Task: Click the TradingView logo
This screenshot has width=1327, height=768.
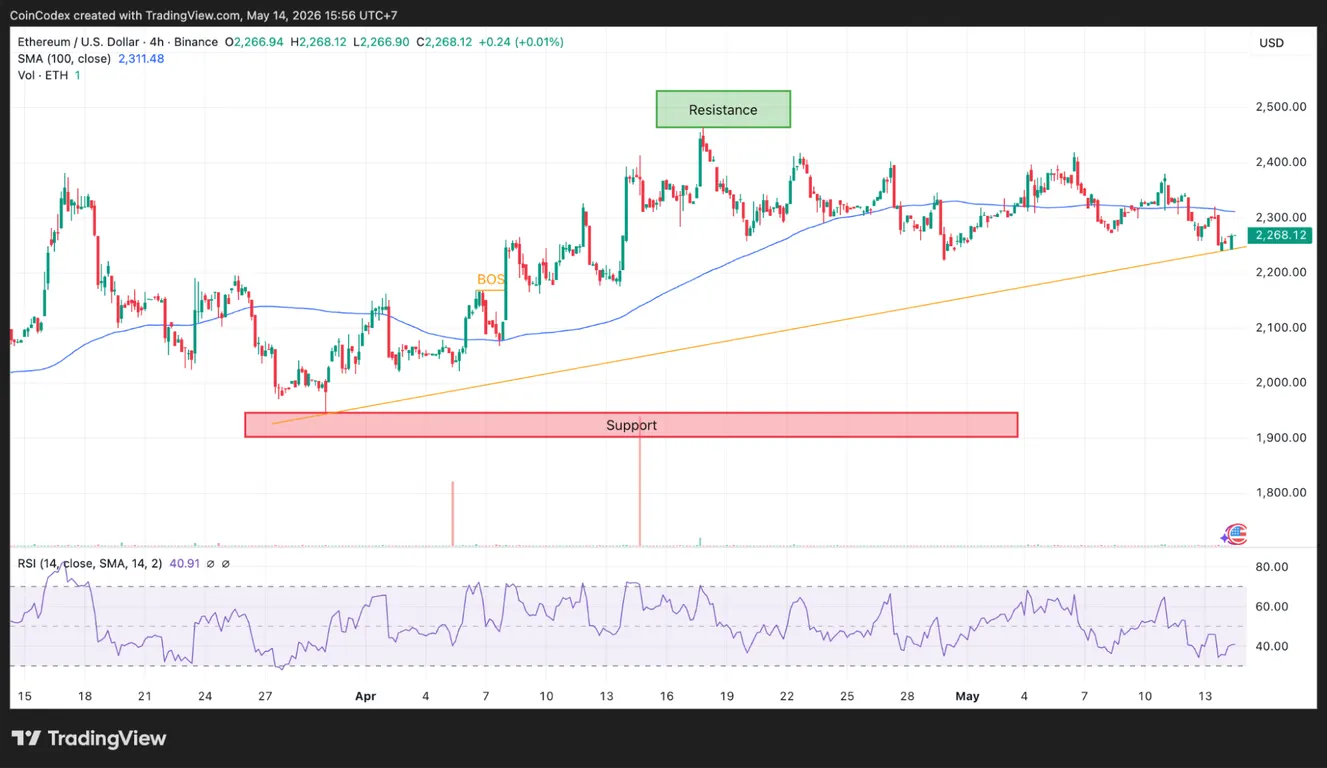Action: (89, 739)
